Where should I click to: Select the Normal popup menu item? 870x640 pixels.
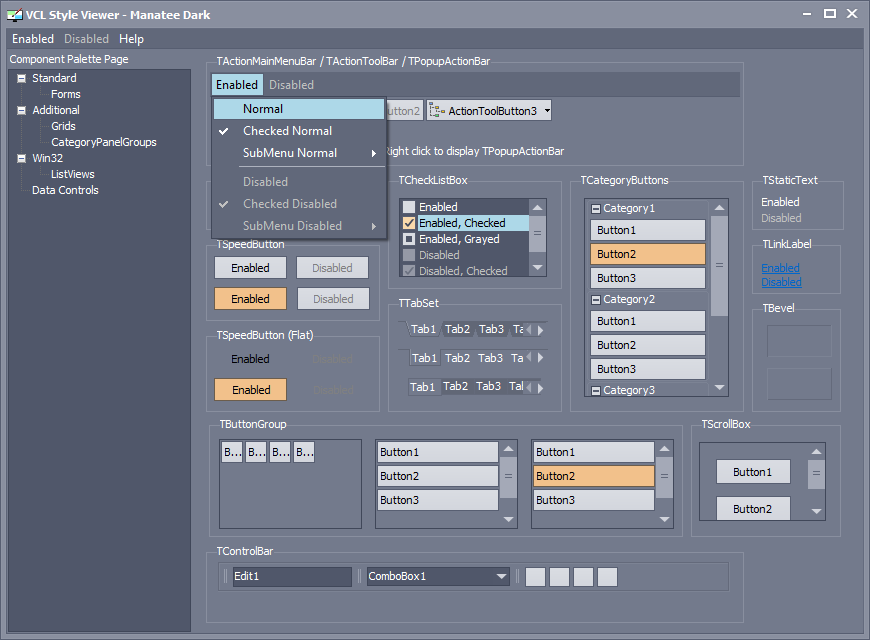point(299,109)
